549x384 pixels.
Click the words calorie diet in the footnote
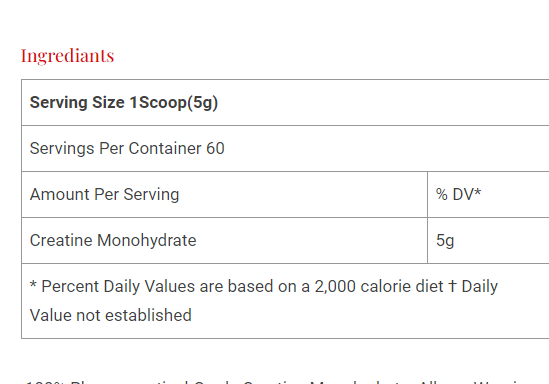click(402, 286)
